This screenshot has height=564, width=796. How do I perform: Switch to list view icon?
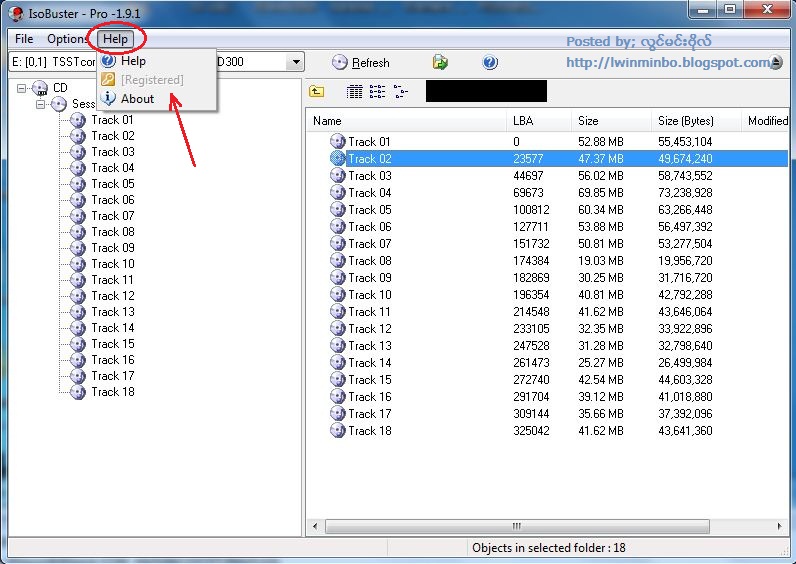[x=377, y=91]
